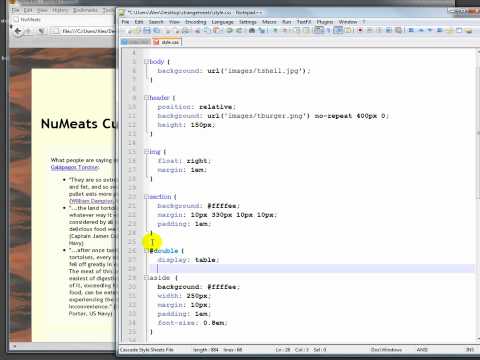The height and width of the screenshot is (360, 480).
Task: Open the TextFX menu
Action: click(x=304, y=22)
